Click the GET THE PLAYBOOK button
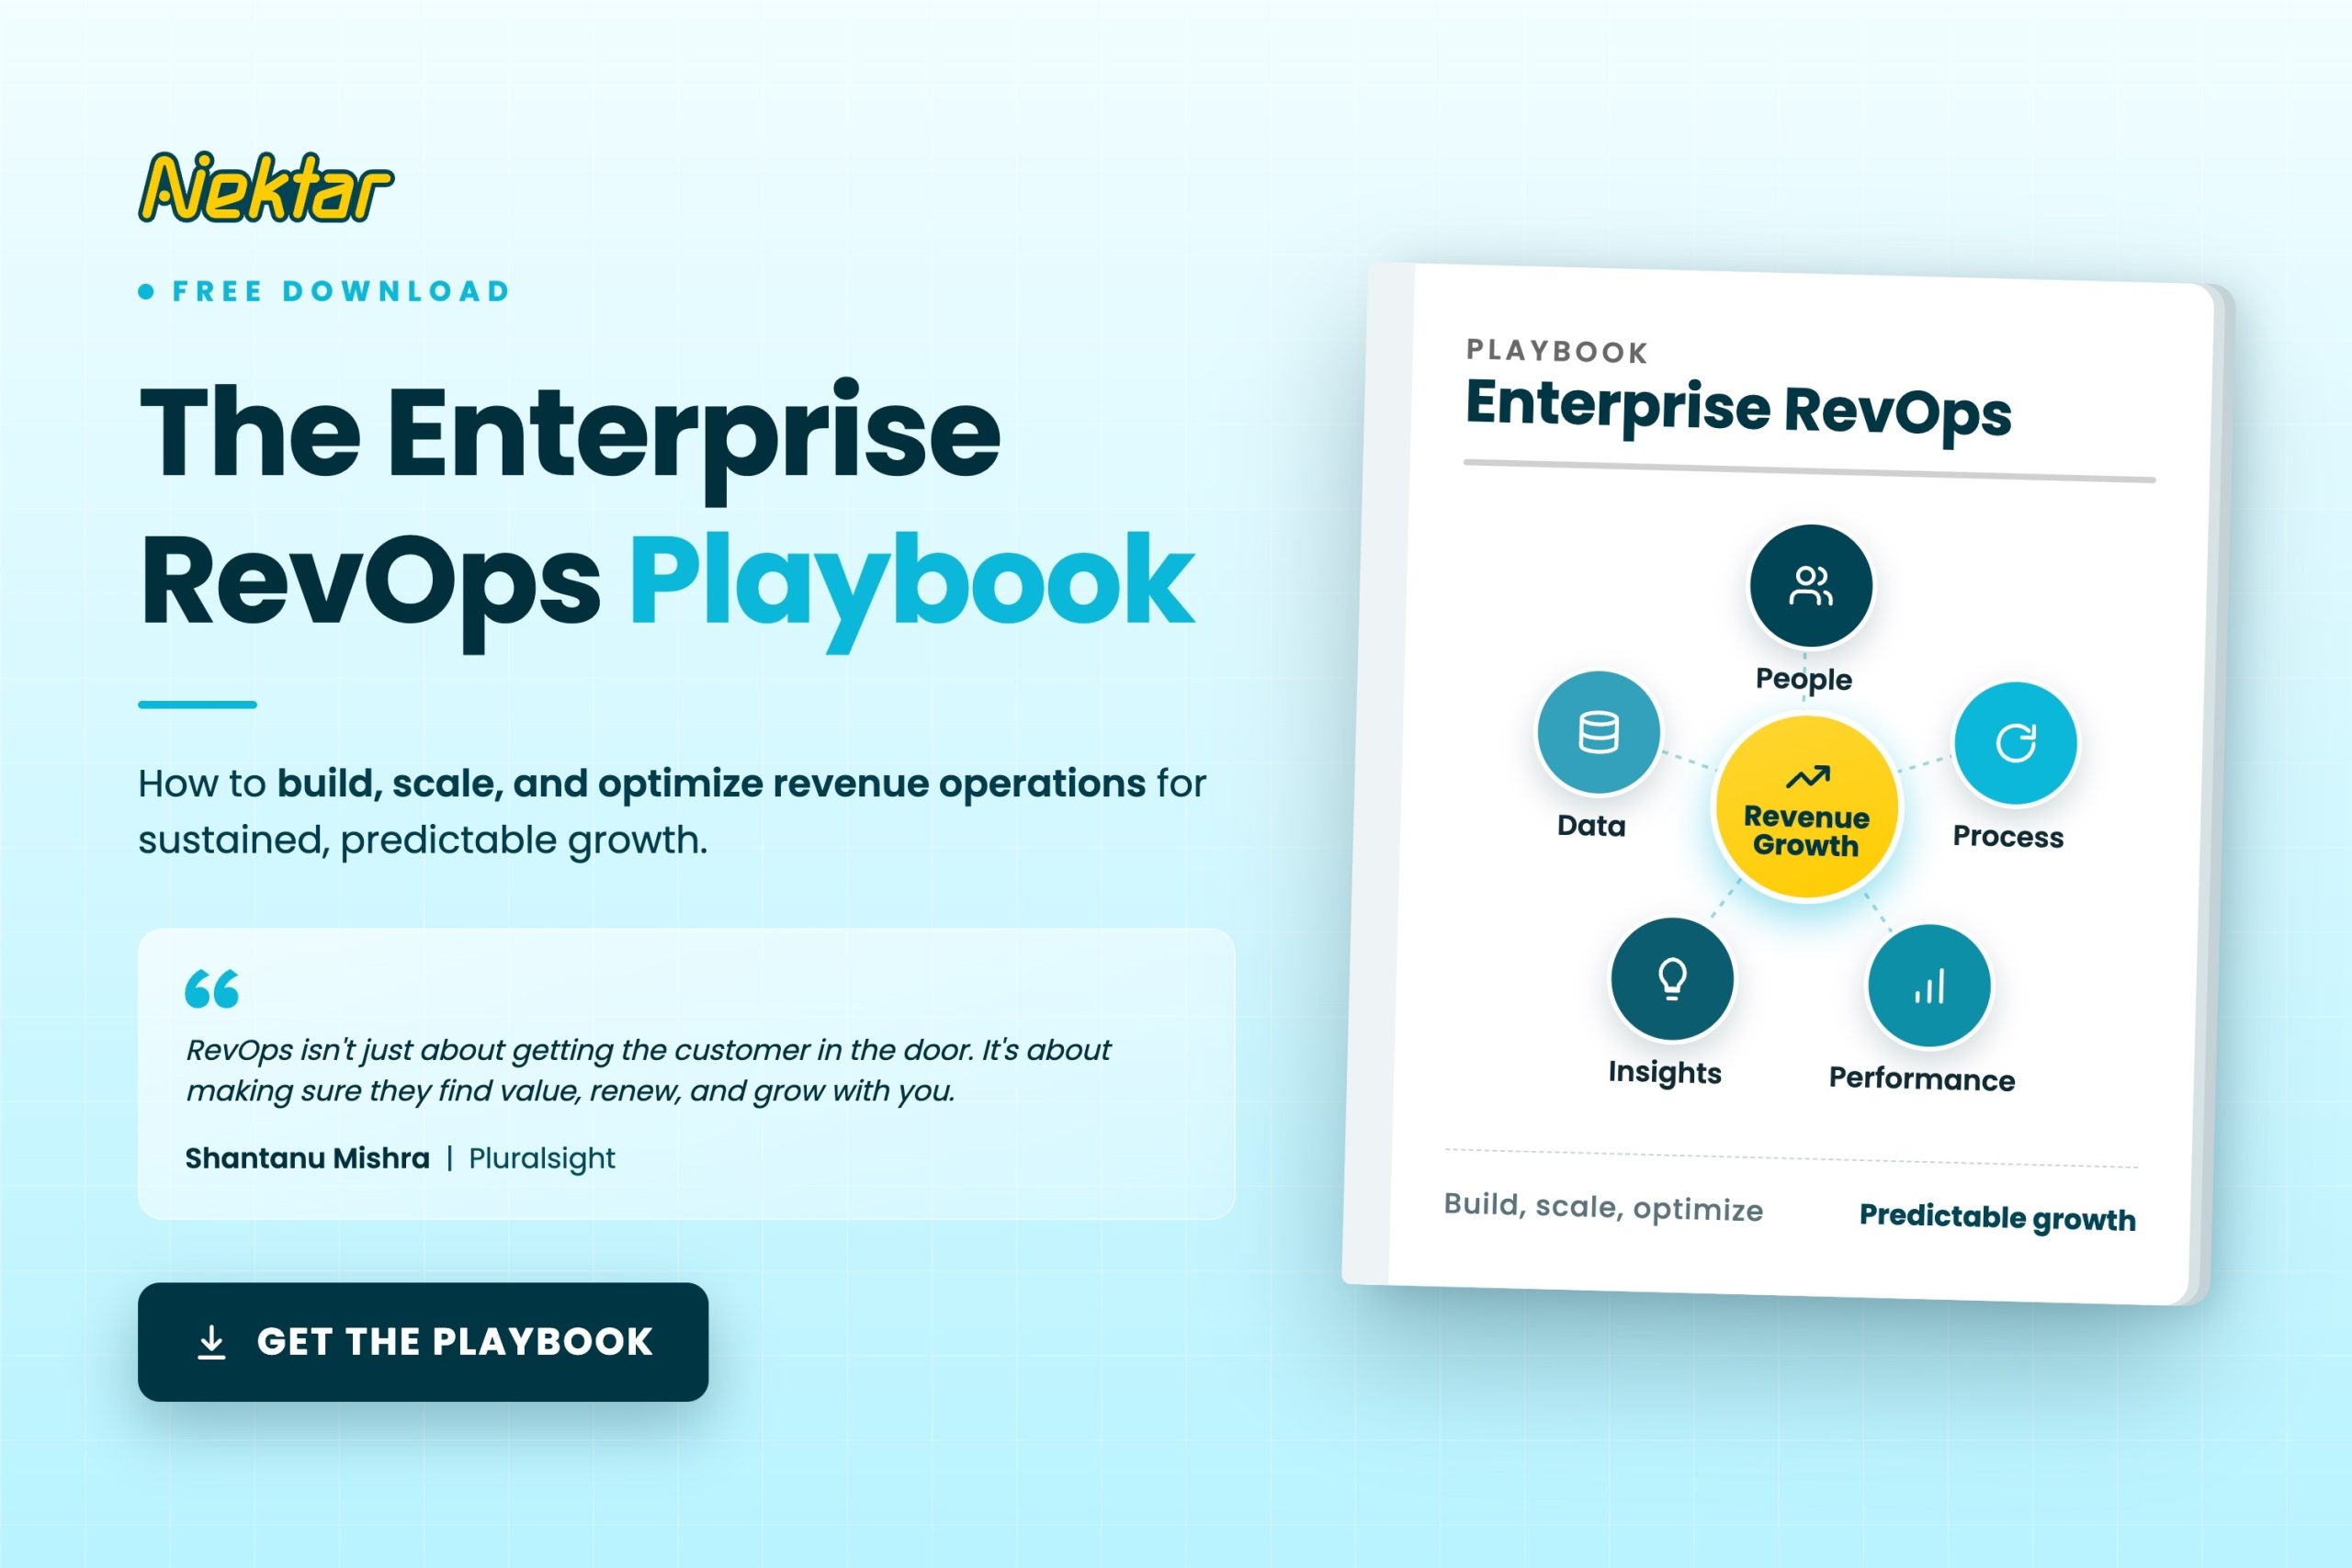The height and width of the screenshot is (1568, 2352). pyautogui.click(x=423, y=1341)
